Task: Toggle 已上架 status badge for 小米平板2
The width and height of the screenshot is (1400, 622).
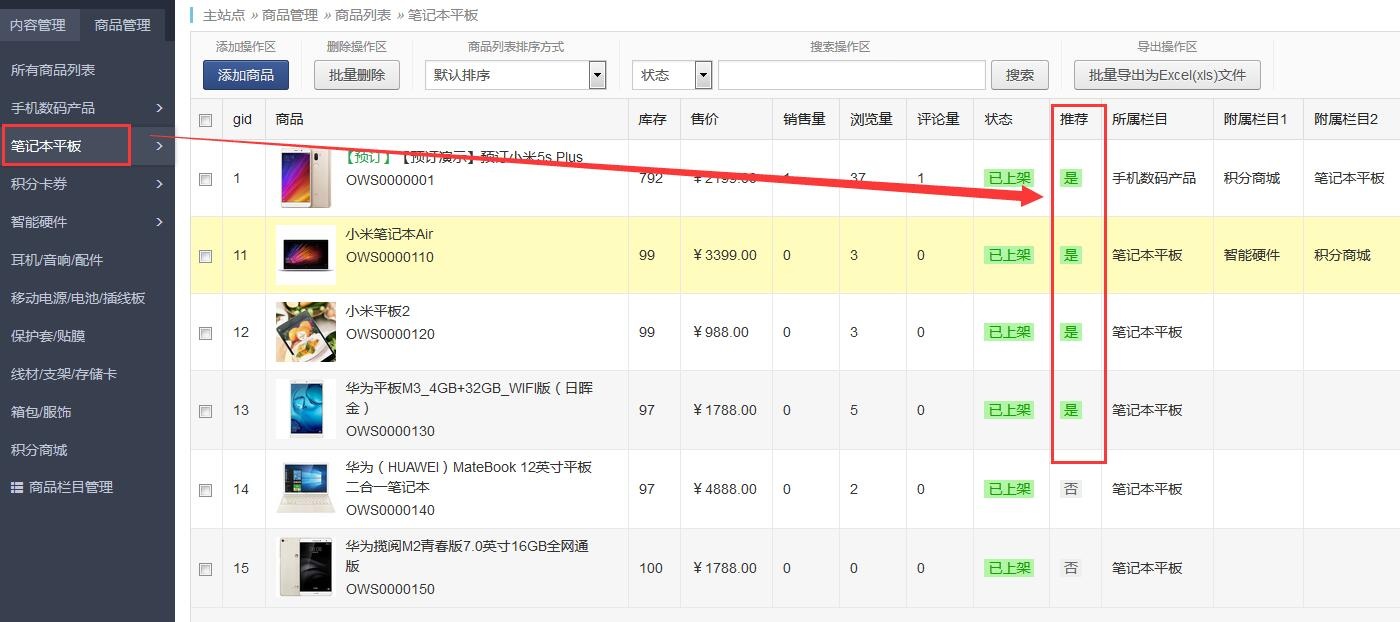Action: coord(1009,332)
